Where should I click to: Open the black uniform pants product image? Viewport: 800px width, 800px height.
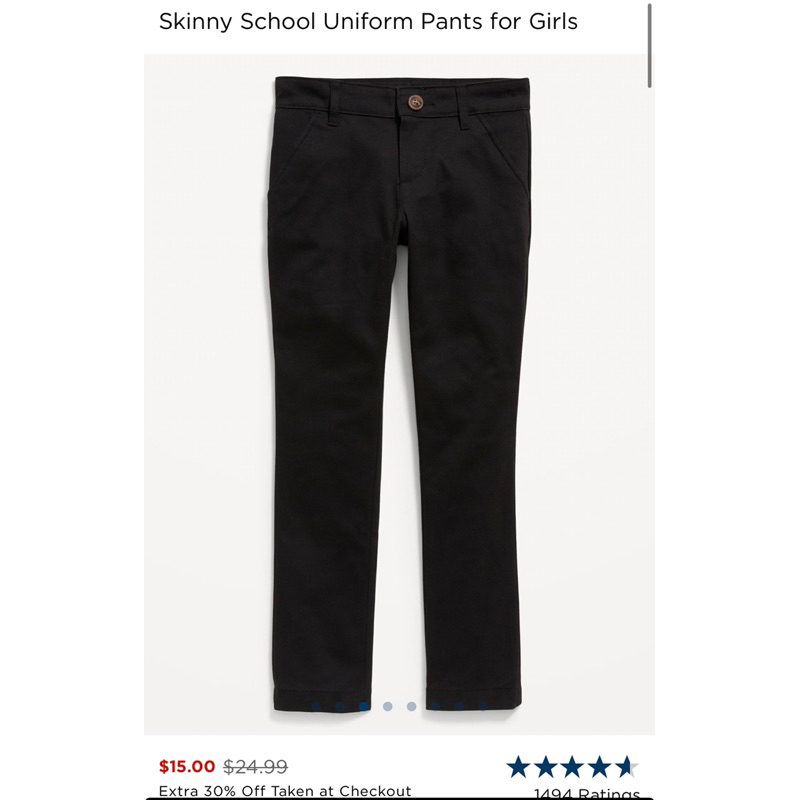[x=399, y=394]
